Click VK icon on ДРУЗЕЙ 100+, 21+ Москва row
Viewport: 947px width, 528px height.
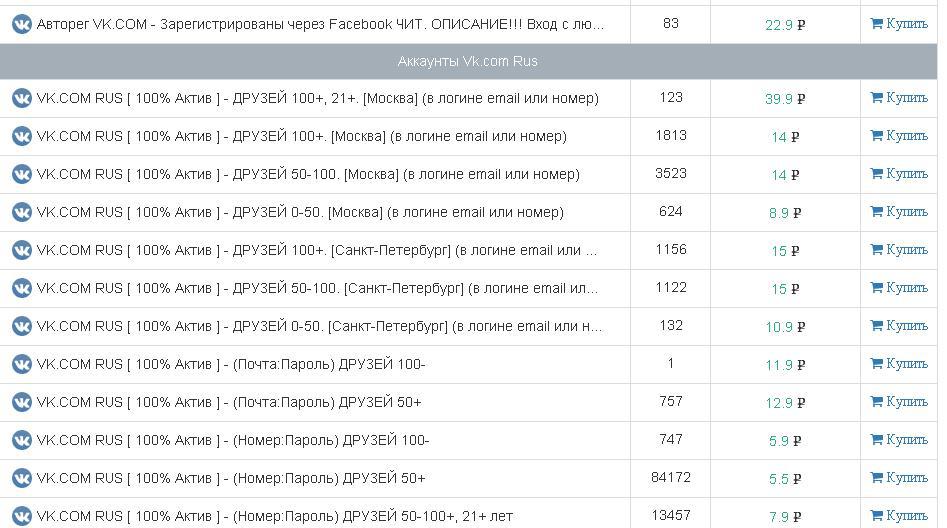pyautogui.click(x=21, y=98)
